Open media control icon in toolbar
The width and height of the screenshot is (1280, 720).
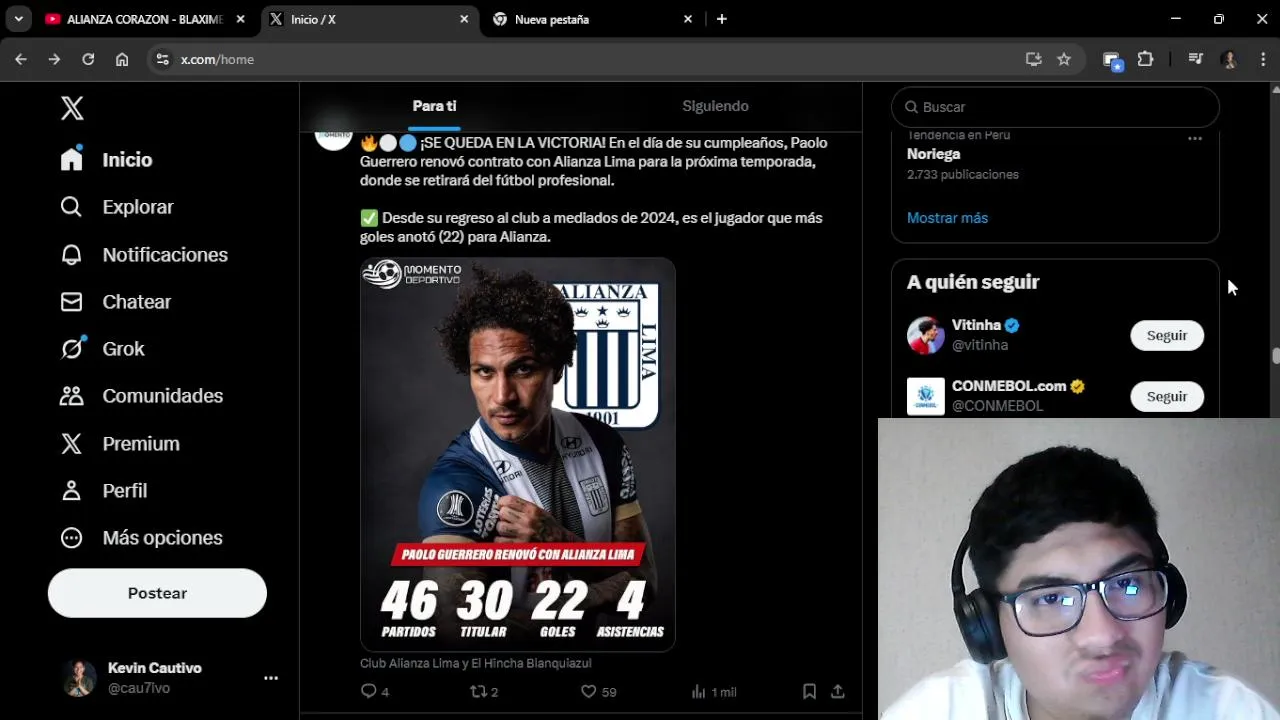point(1195,60)
